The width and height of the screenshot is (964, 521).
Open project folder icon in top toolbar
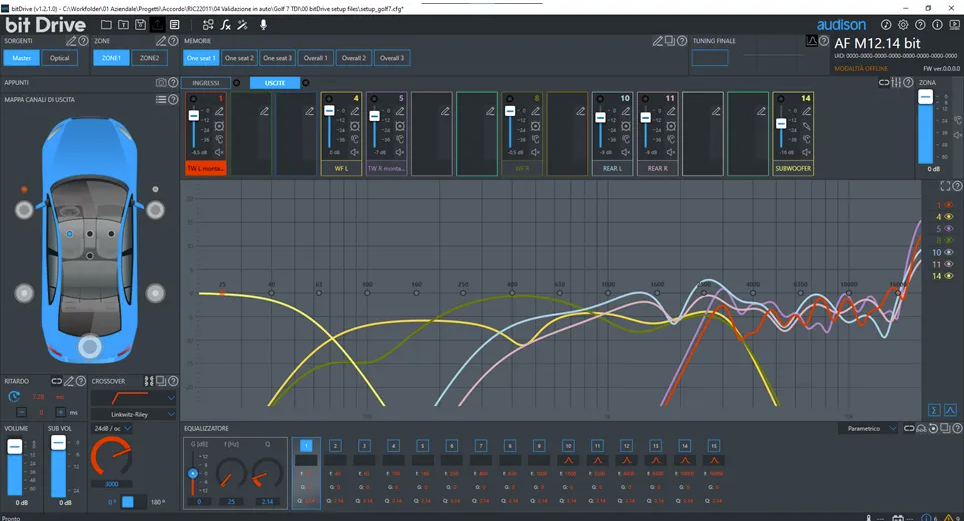pyautogui.click(x=106, y=25)
